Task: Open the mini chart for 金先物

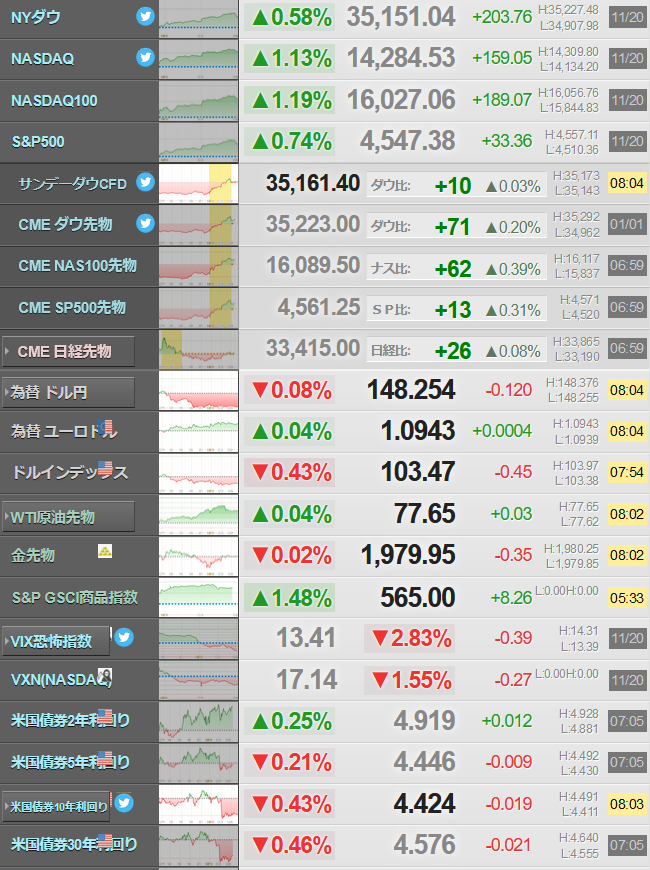Action: 199,556
